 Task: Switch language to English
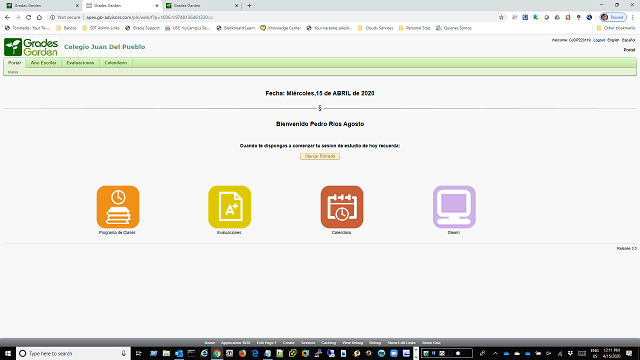(x=613, y=40)
